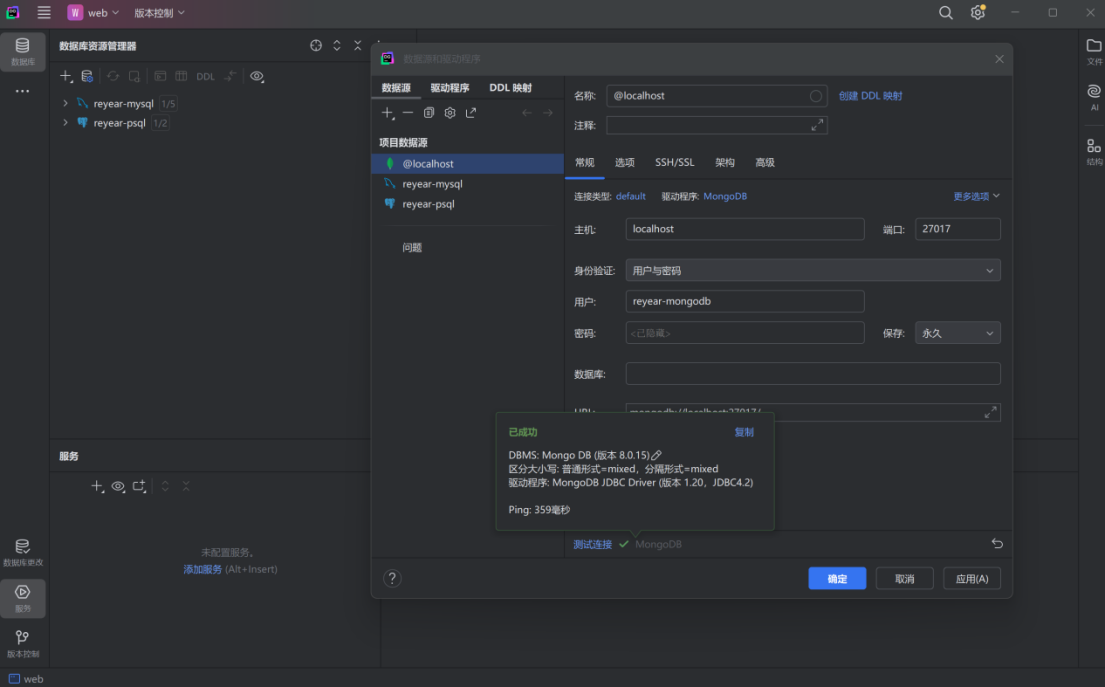Open the version control dropdown menu
Screen dimensions: 1105x687
pyautogui.click(x=159, y=13)
